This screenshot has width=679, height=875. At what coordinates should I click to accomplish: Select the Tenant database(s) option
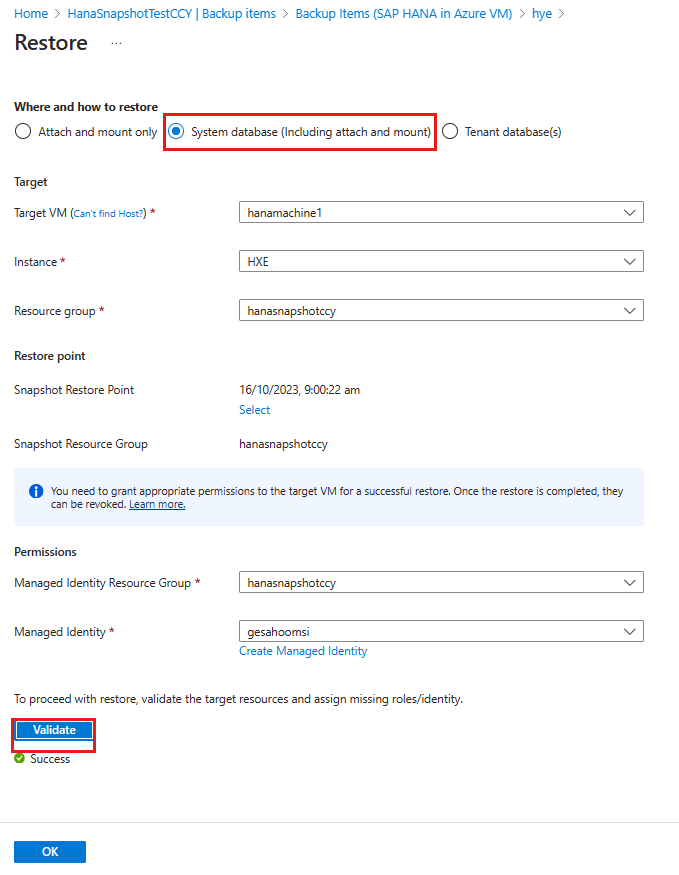click(450, 131)
